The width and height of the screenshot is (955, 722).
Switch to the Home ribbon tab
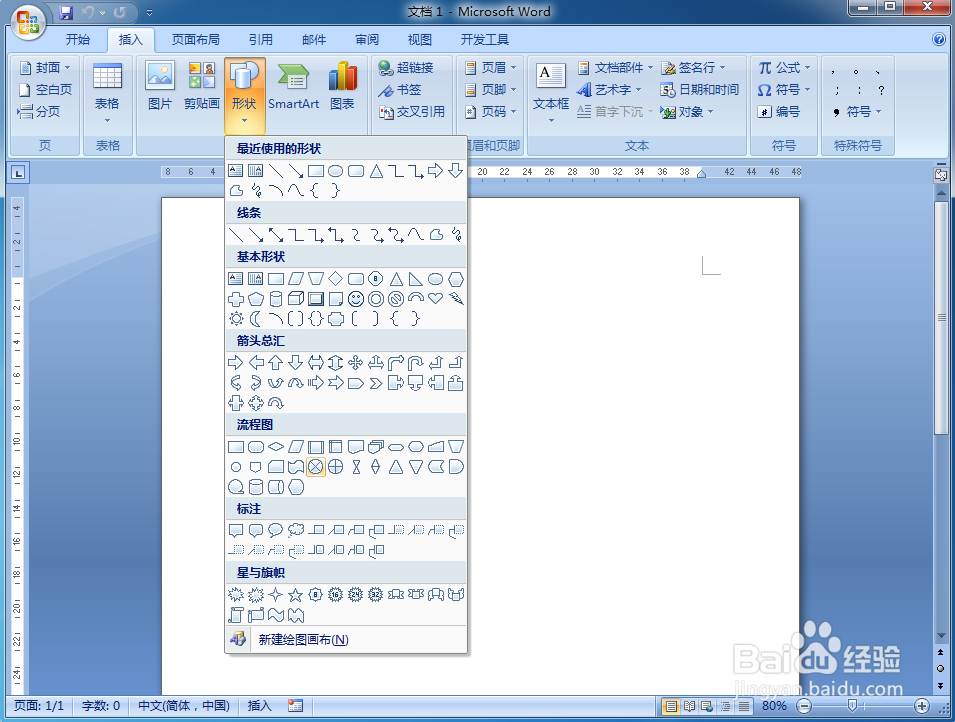point(78,40)
